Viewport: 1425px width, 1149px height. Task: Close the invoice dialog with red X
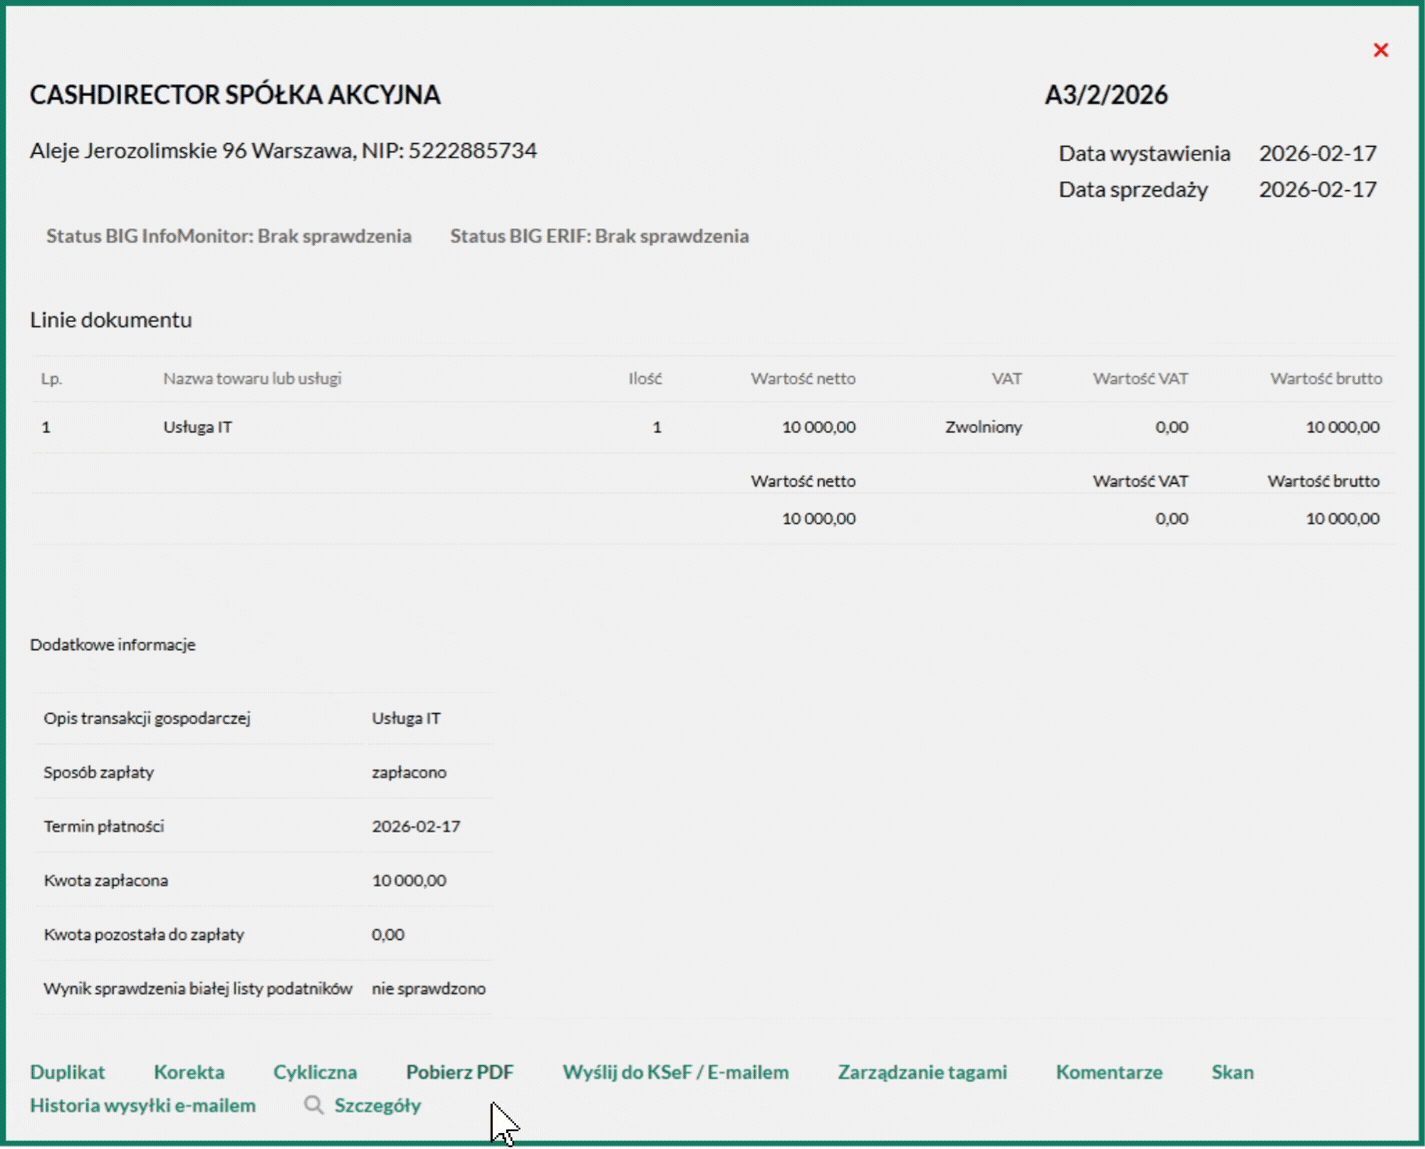click(x=1380, y=50)
